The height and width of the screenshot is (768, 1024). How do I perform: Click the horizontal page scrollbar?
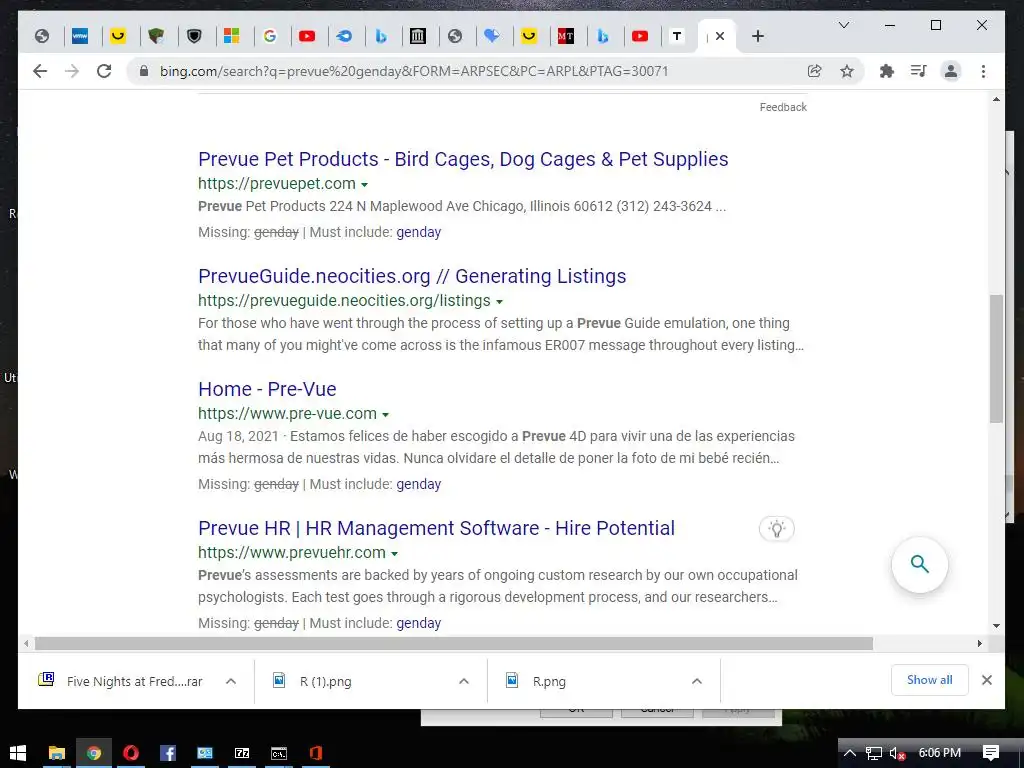click(x=454, y=643)
